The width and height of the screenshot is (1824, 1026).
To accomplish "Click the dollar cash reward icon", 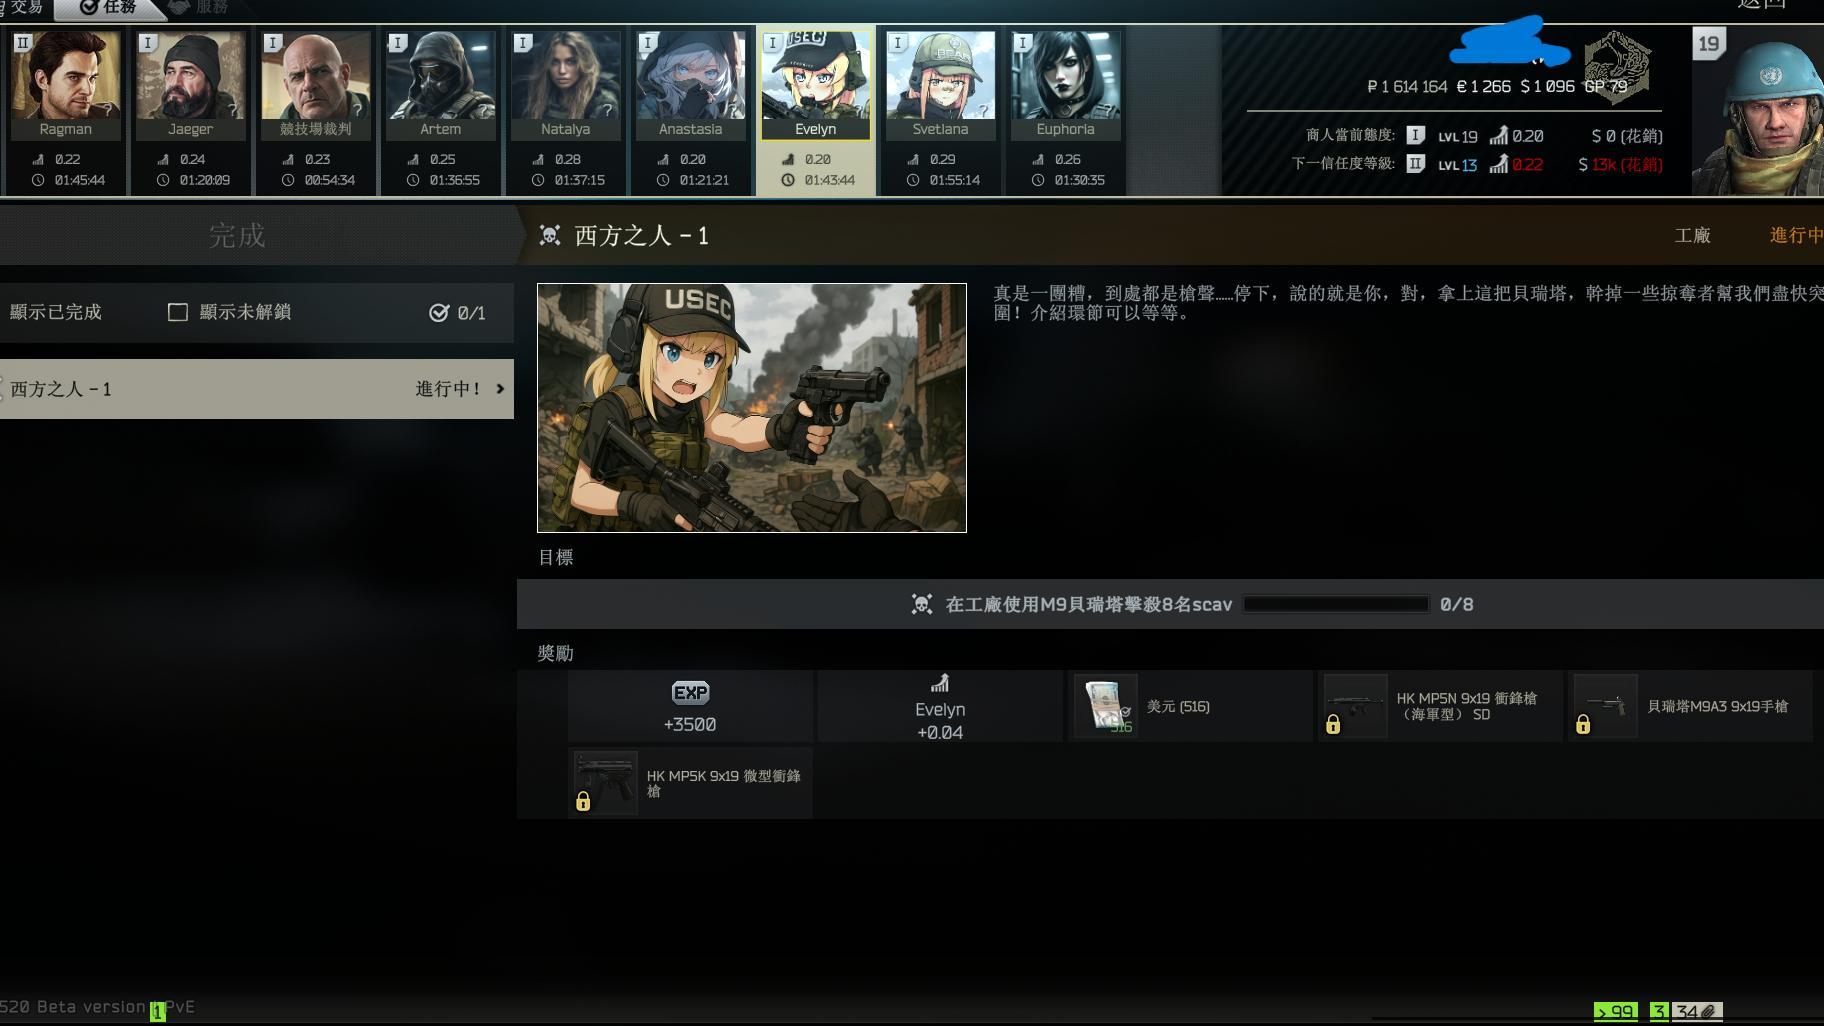I will click(1105, 706).
